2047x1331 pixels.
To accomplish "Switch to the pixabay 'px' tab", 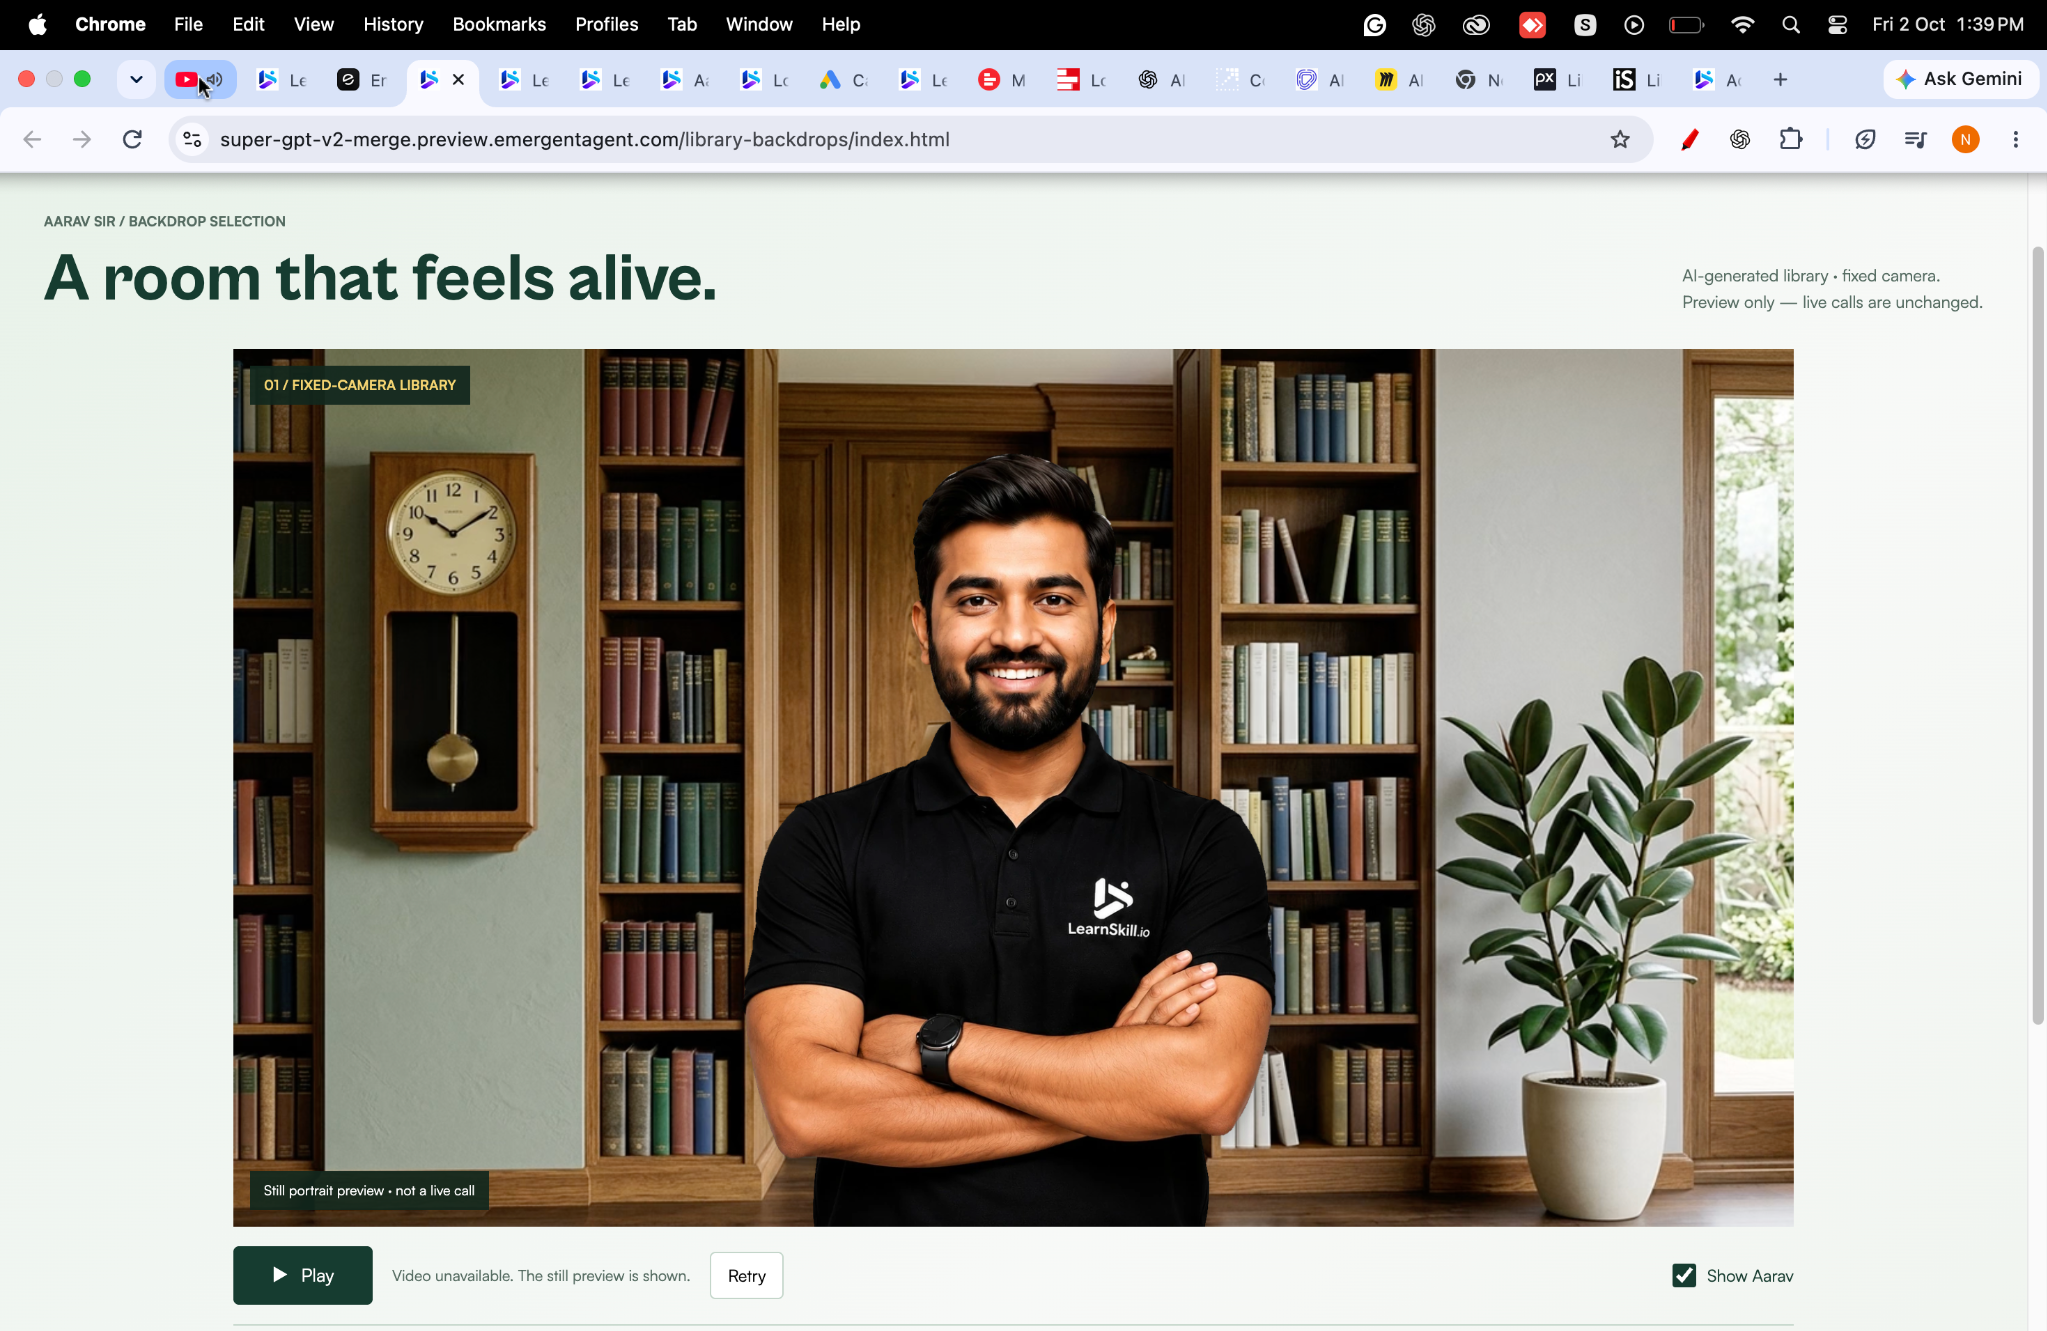I will click(1556, 80).
